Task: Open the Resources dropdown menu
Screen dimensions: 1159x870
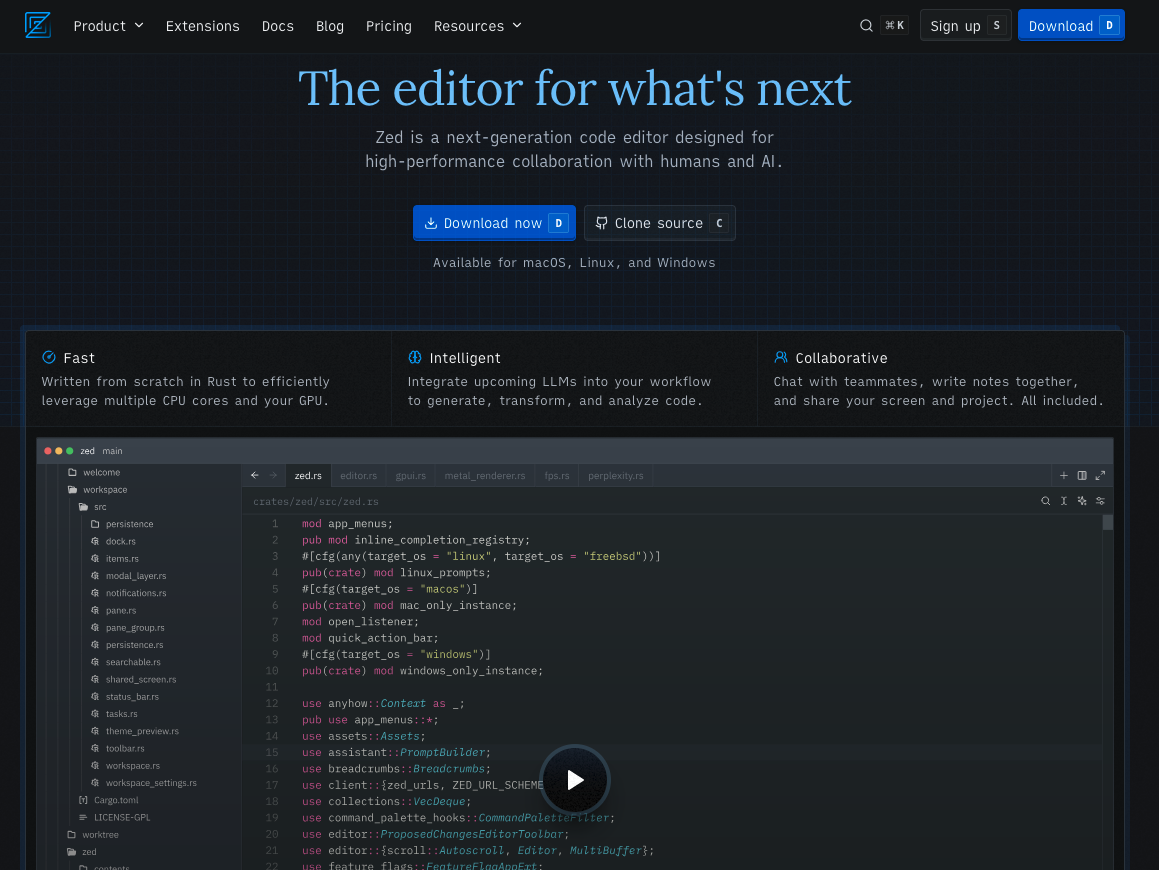Action: click(478, 26)
